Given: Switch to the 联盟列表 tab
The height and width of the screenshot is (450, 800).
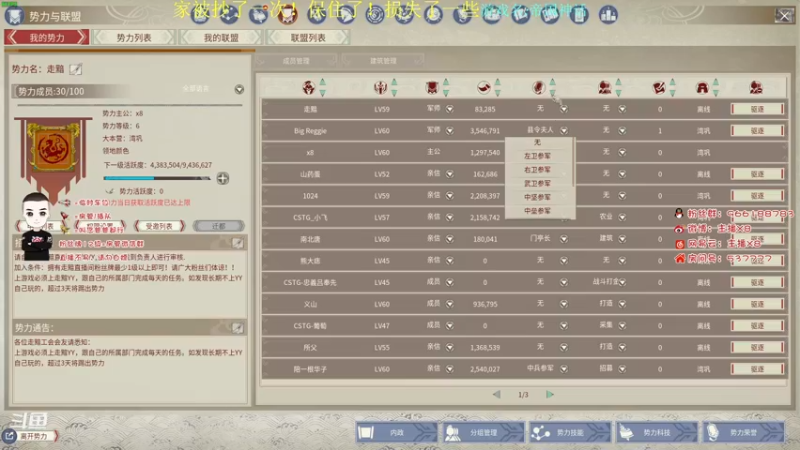Looking at the screenshot, I should click(308, 37).
